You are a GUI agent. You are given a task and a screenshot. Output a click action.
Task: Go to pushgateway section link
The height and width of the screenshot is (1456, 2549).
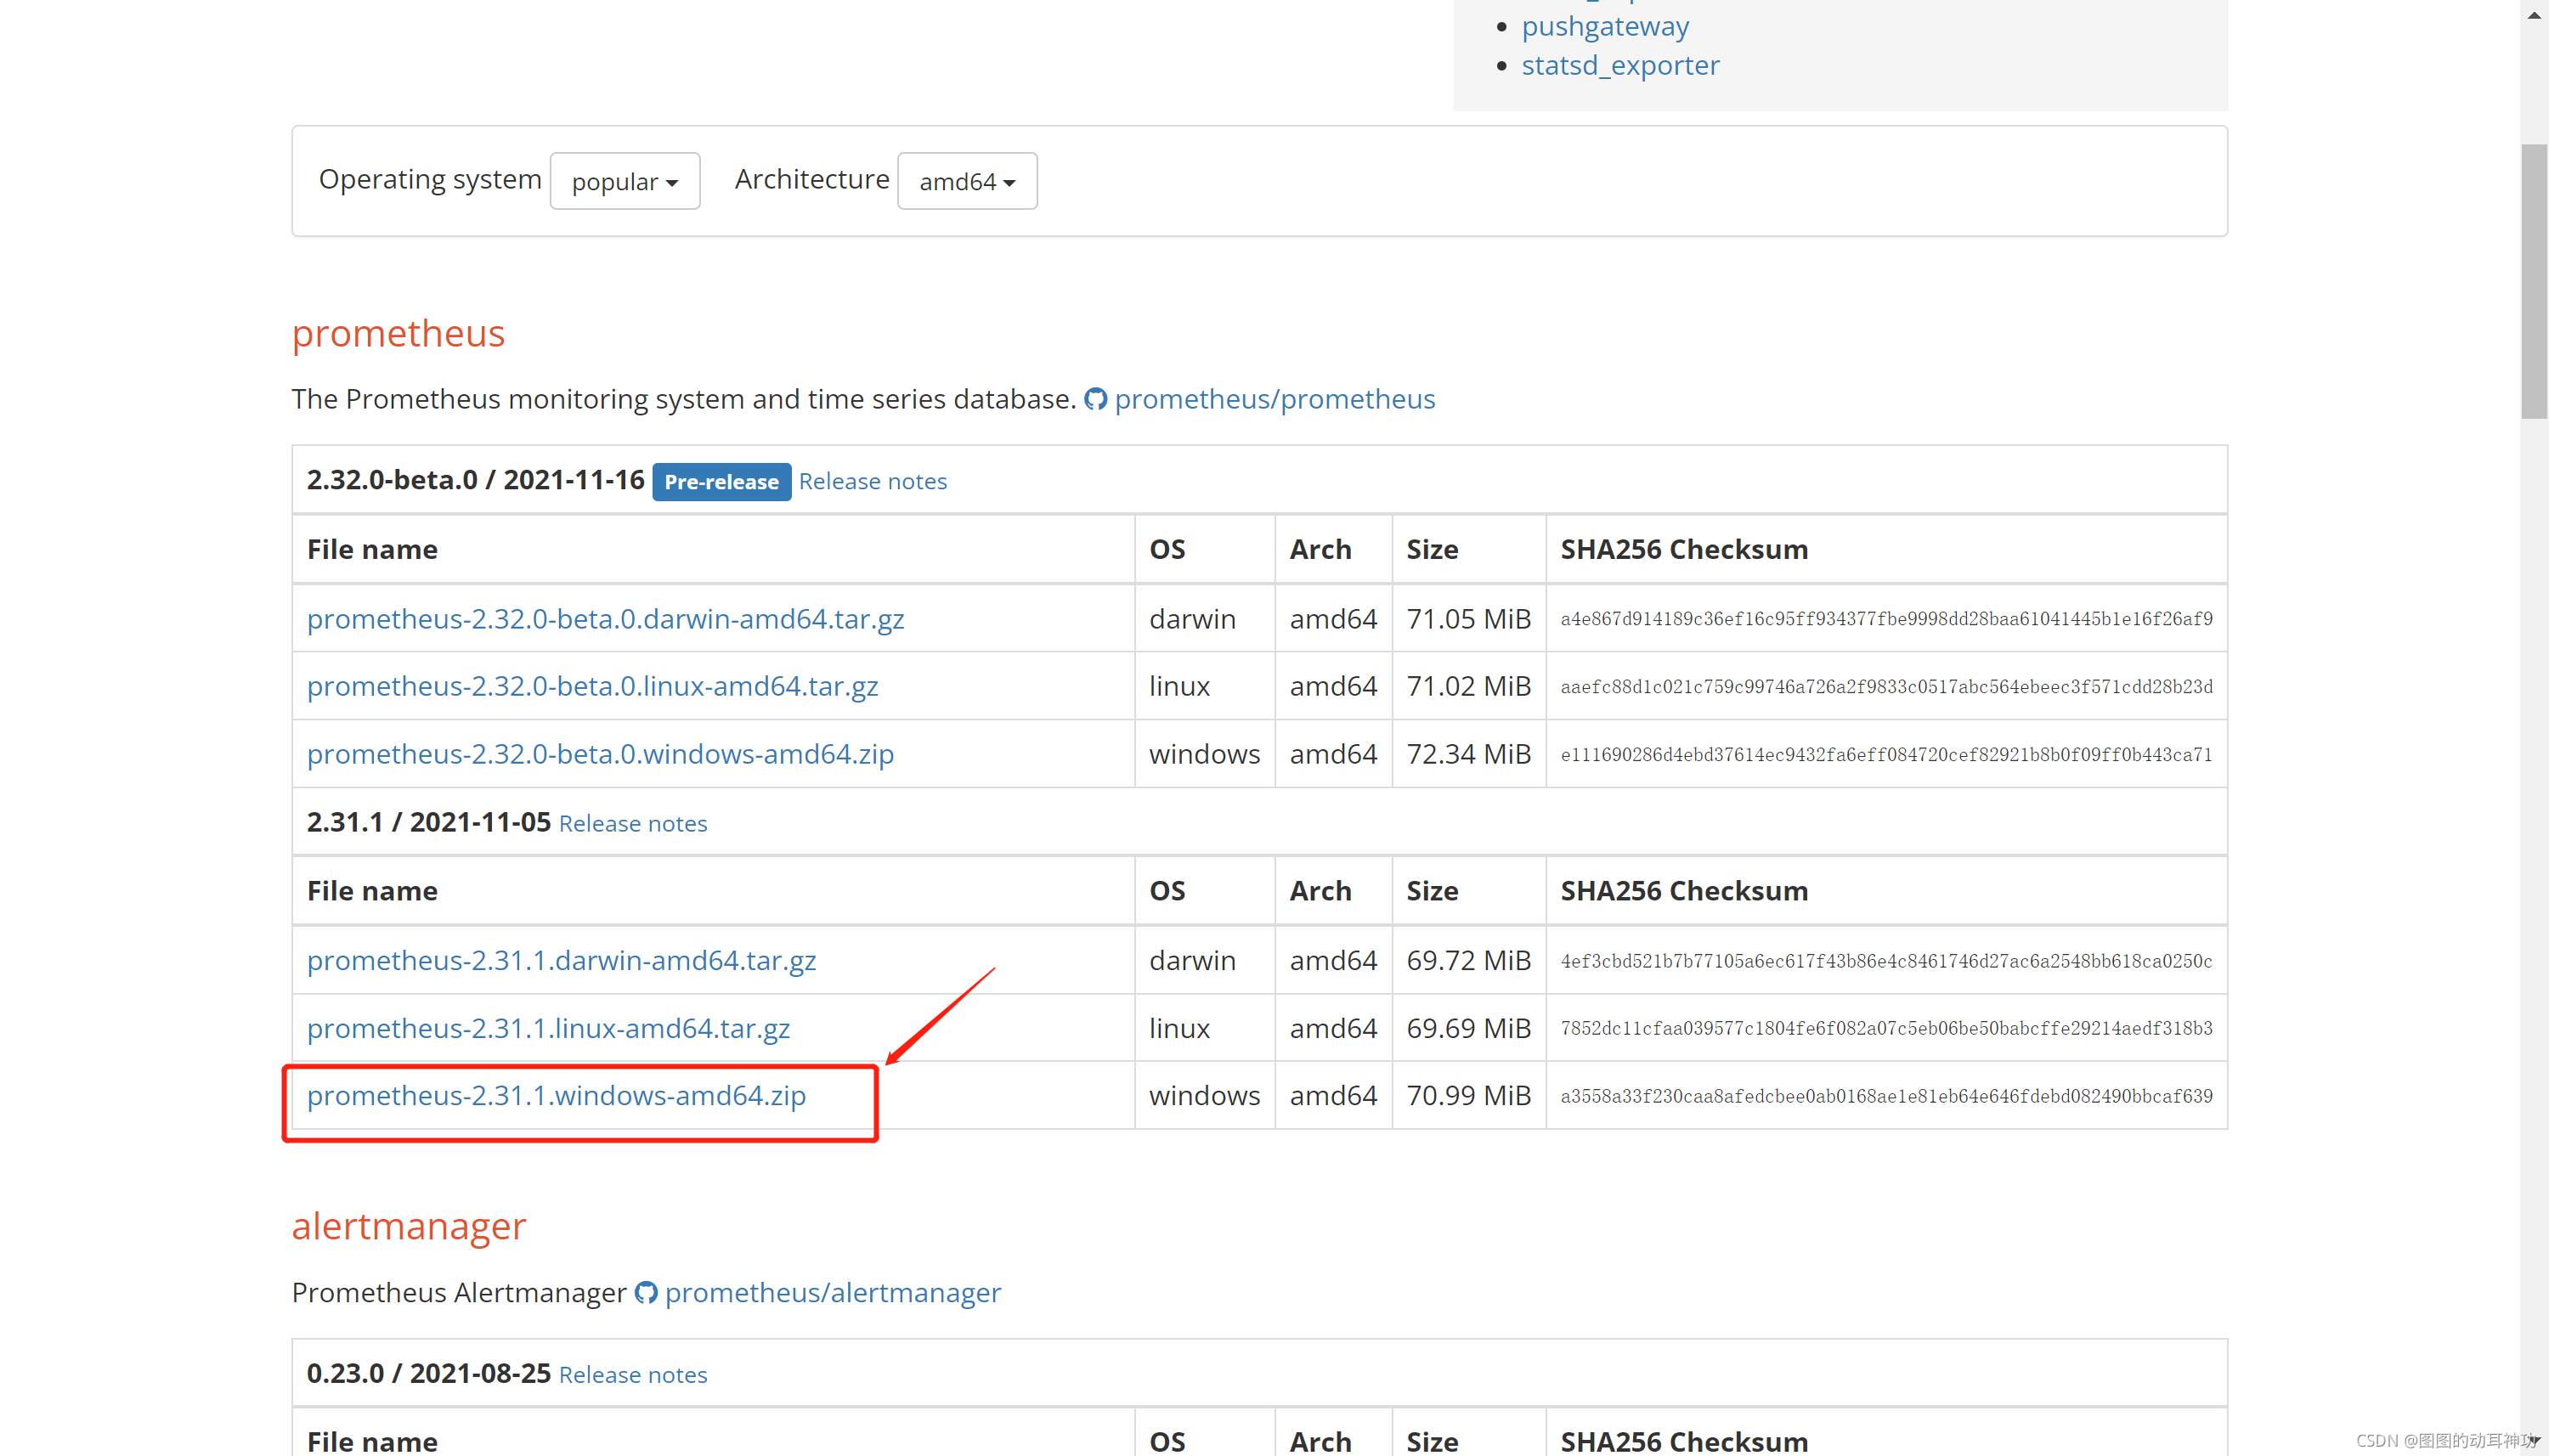pos(1604,26)
